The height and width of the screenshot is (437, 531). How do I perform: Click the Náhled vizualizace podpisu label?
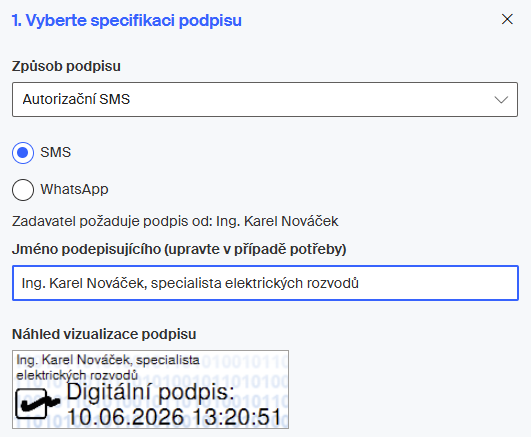click(x=104, y=334)
